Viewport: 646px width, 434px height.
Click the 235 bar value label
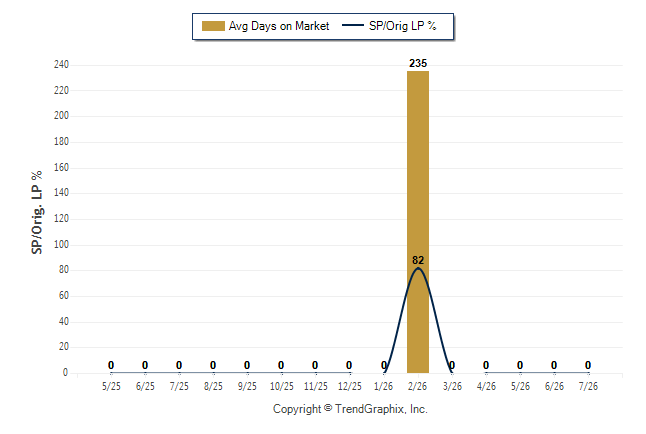point(418,63)
